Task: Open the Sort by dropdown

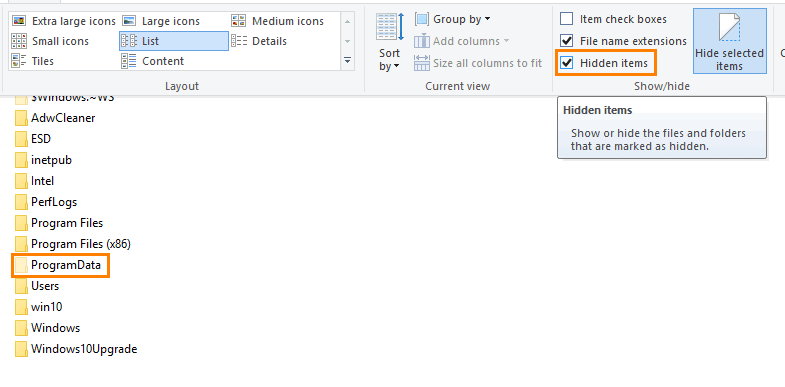Action: pyautogui.click(x=389, y=43)
